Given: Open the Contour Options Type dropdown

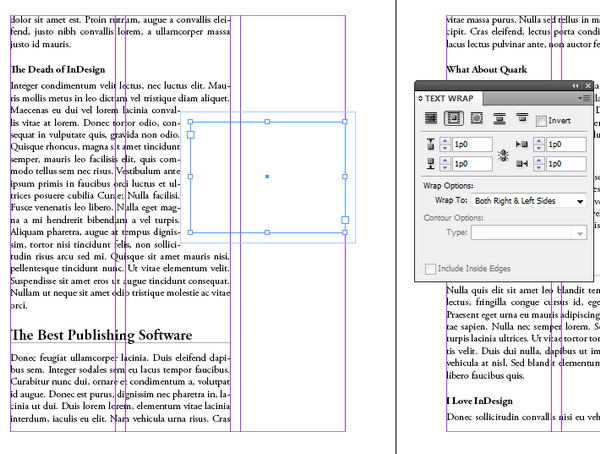Looking at the screenshot, I should coord(529,233).
